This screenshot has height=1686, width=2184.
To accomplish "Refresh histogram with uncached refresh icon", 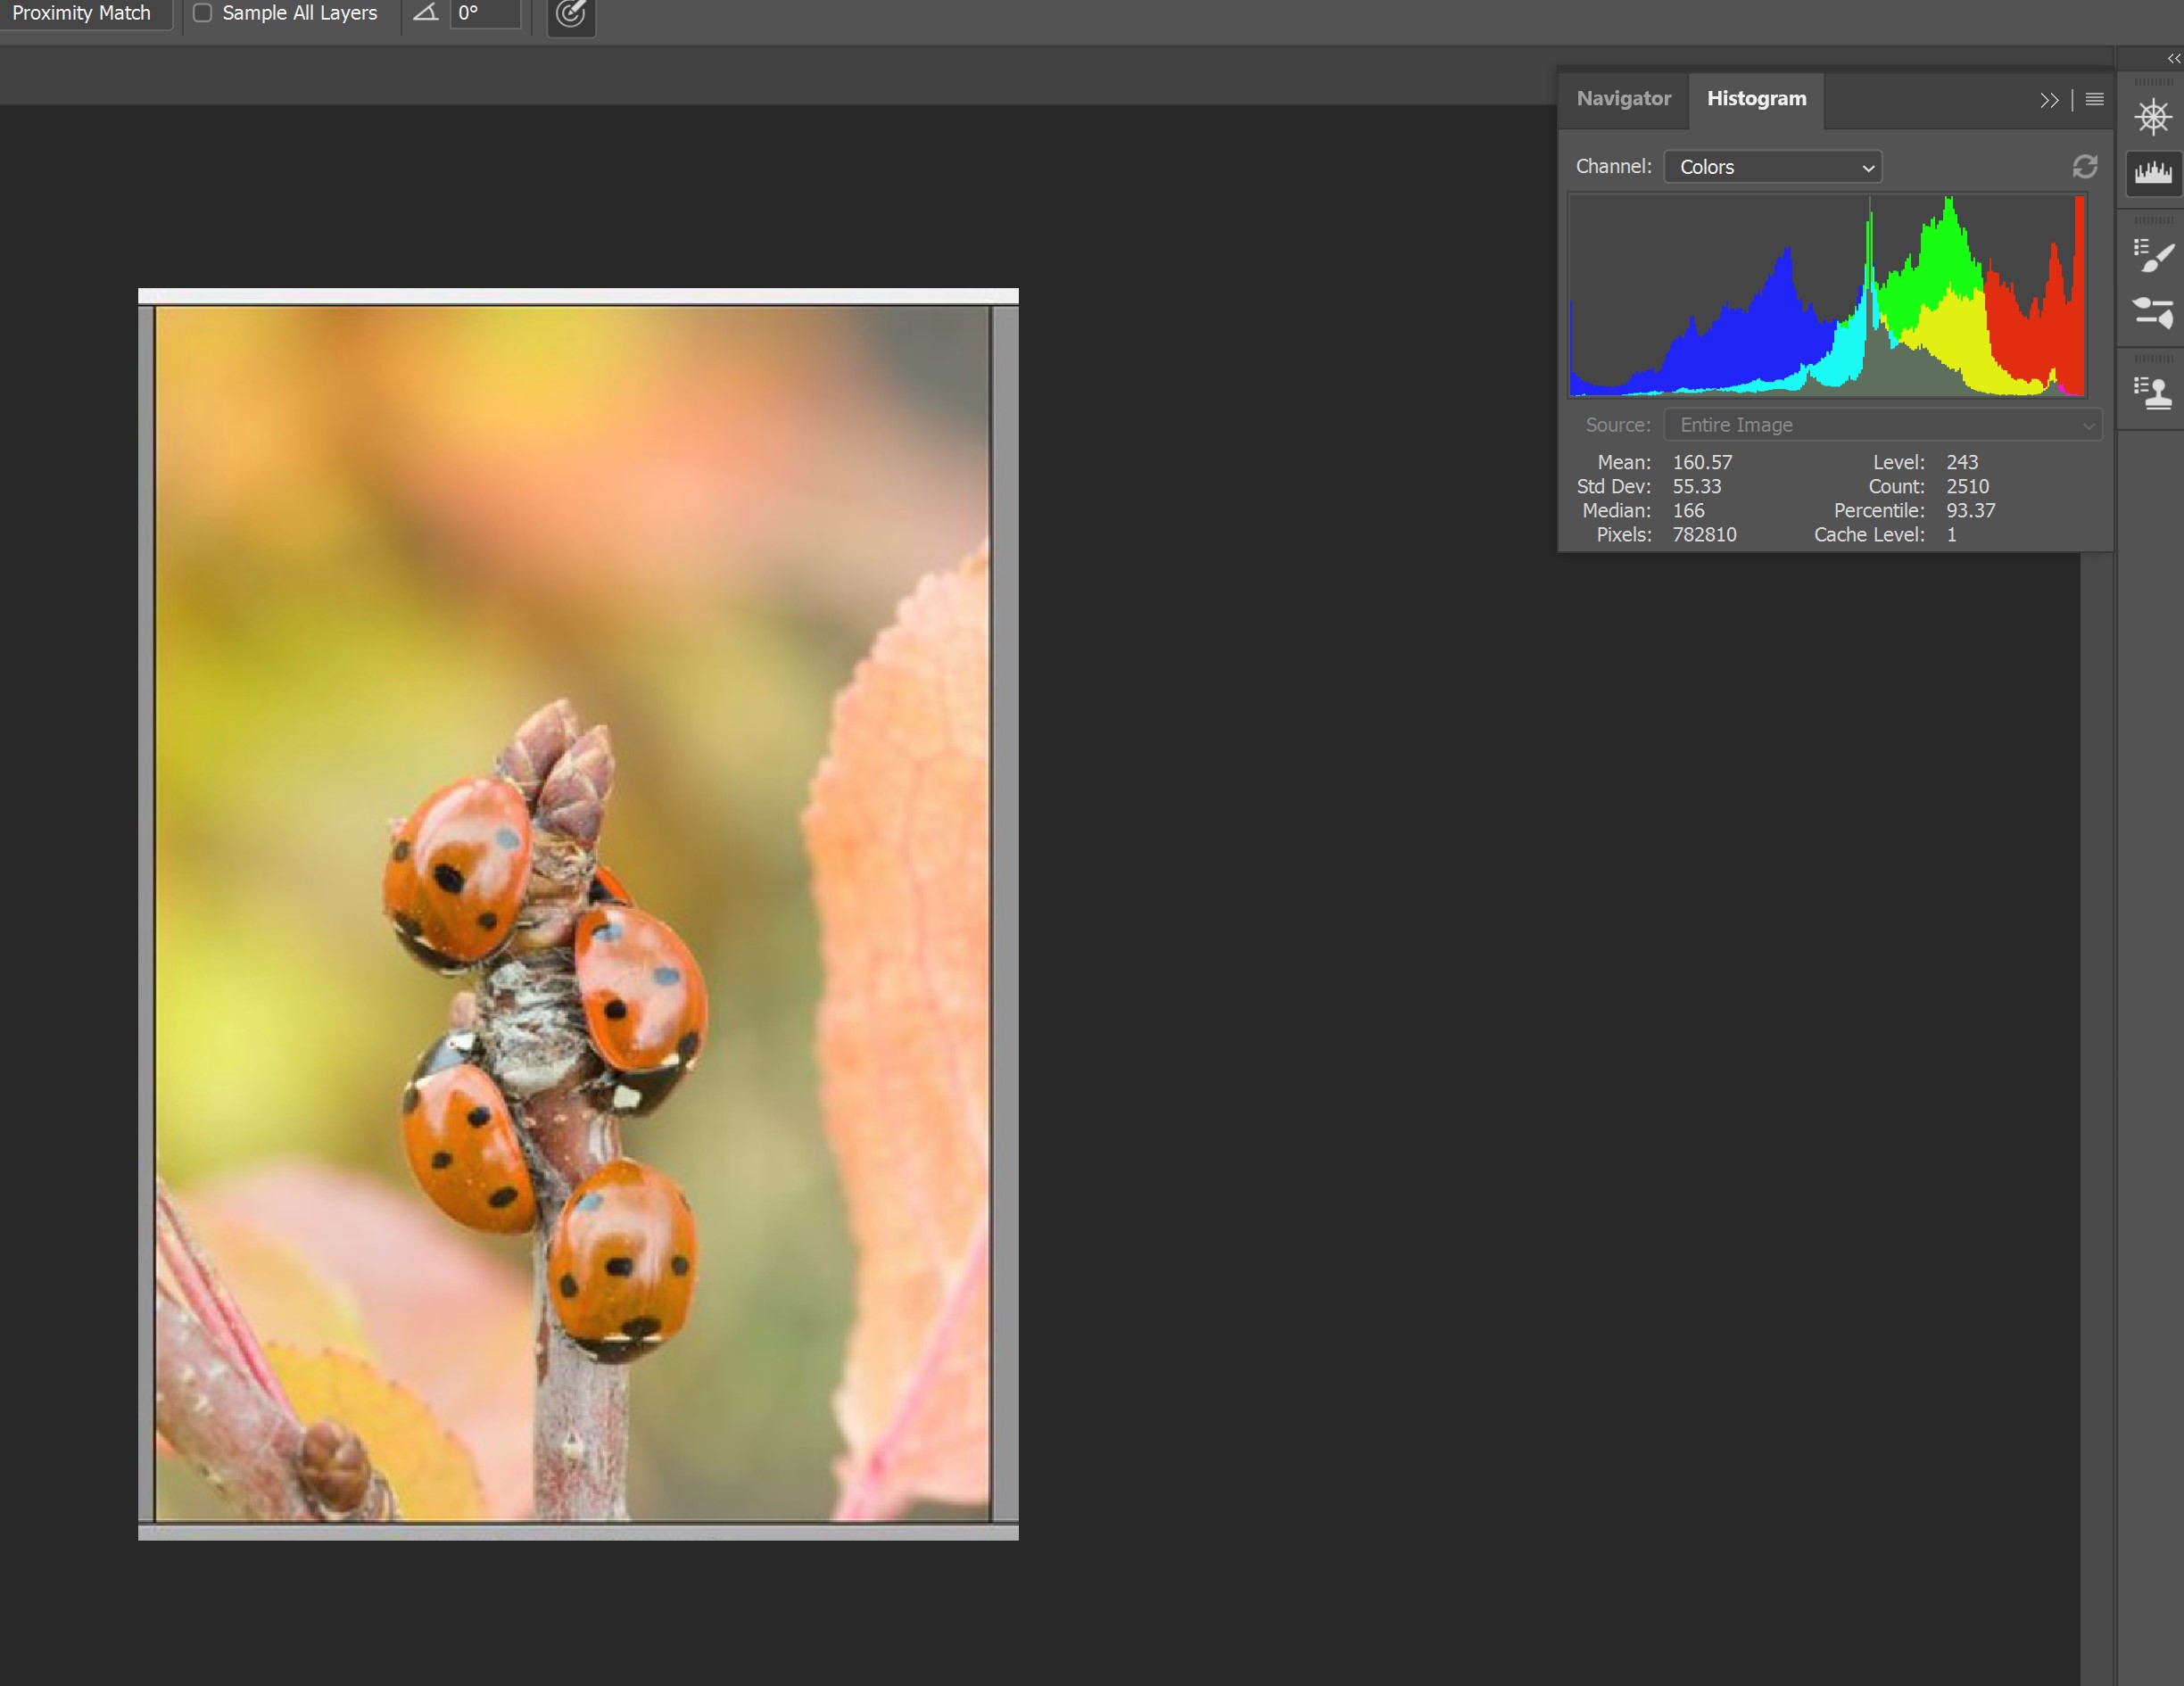I will [2084, 166].
